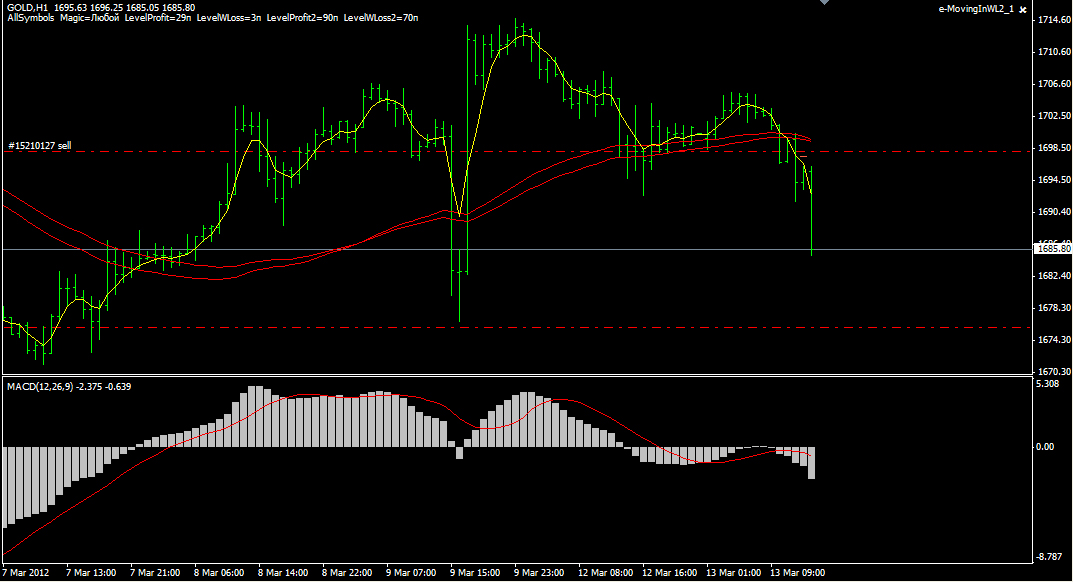This screenshot has height=582, width=1074.
Task: Click the 7 Mar 13:00 time label
Action: click(x=91, y=573)
